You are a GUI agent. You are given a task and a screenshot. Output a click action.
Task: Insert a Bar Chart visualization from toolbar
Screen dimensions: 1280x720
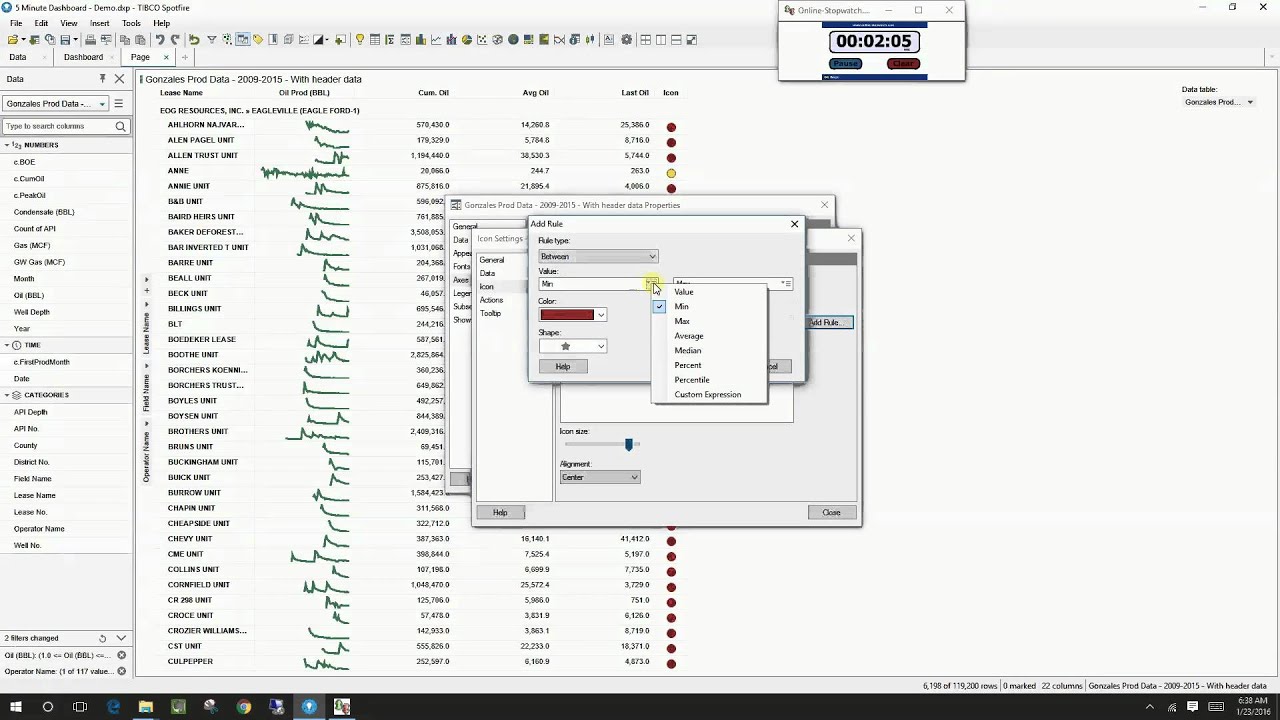(x=420, y=40)
